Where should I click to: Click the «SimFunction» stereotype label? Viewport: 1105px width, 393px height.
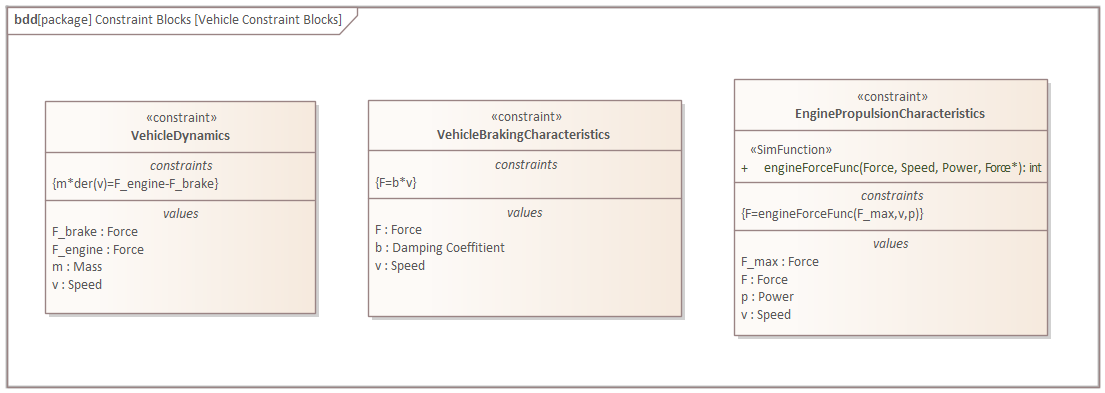(x=791, y=150)
